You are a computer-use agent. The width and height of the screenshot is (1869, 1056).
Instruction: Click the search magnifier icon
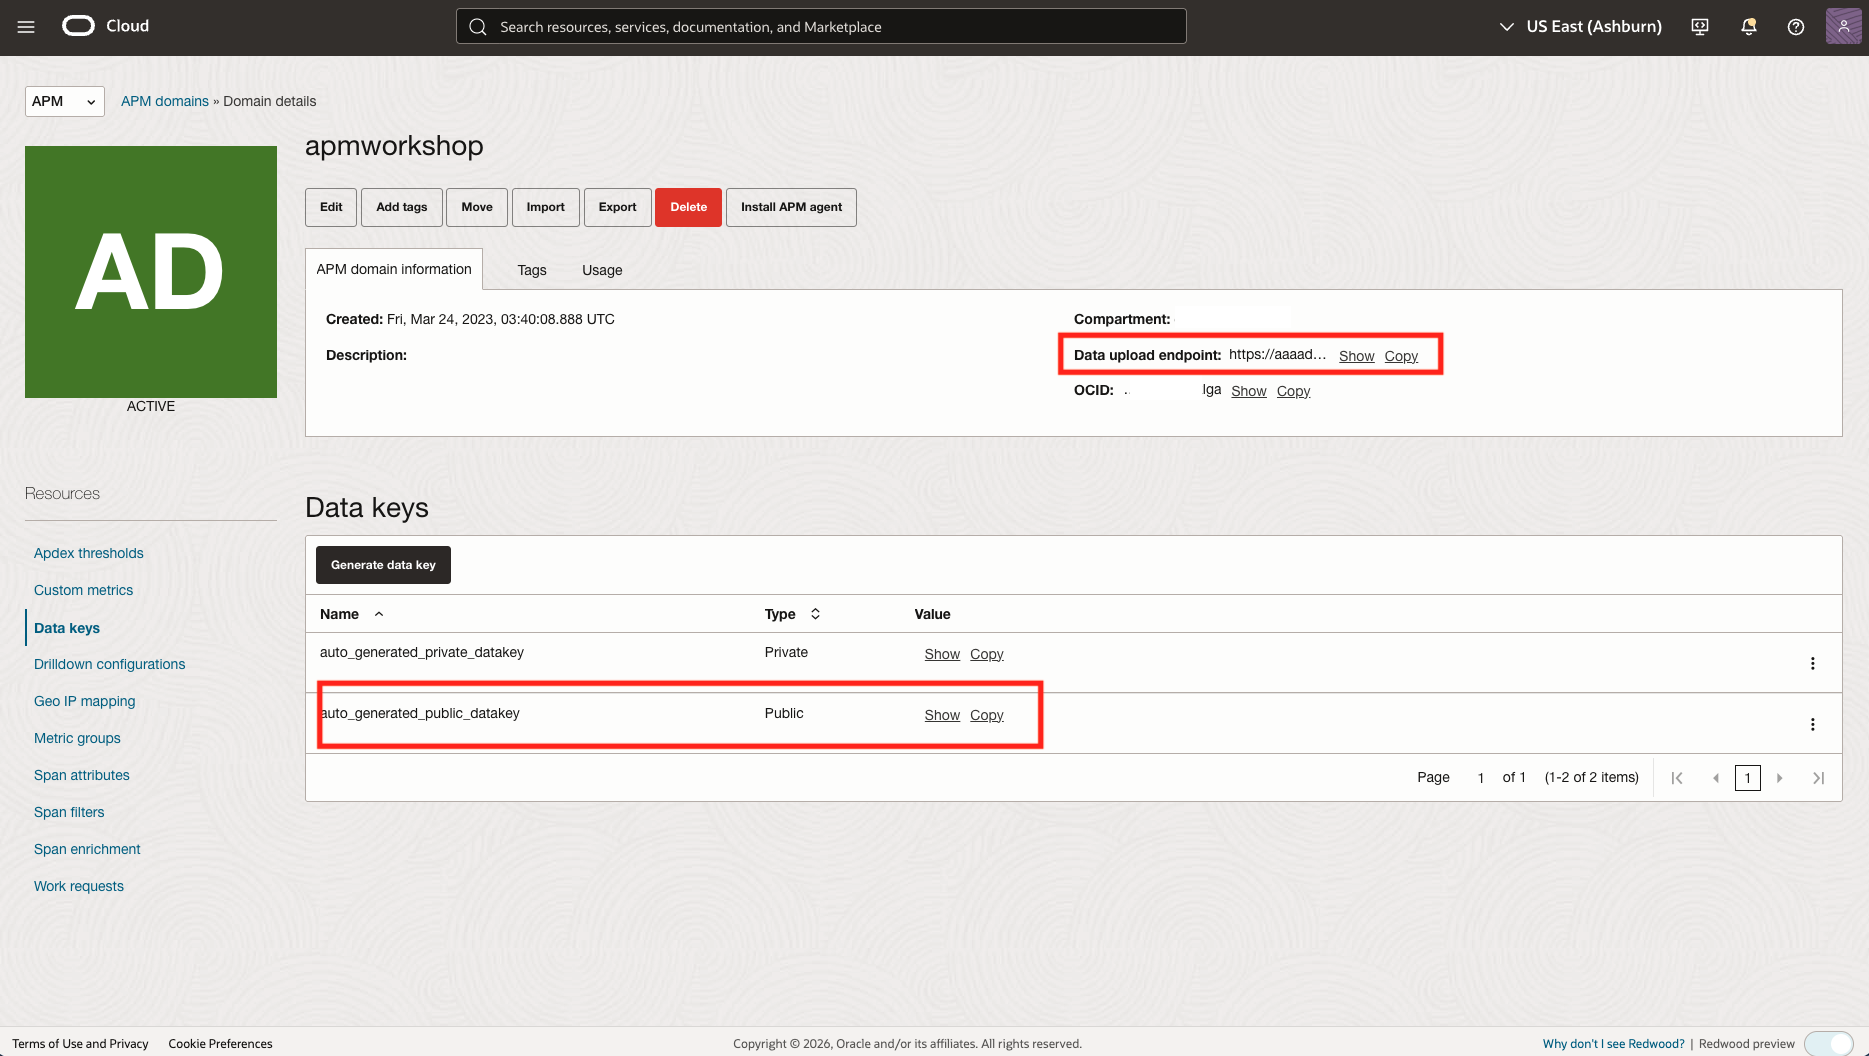pyautogui.click(x=477, y=26)
